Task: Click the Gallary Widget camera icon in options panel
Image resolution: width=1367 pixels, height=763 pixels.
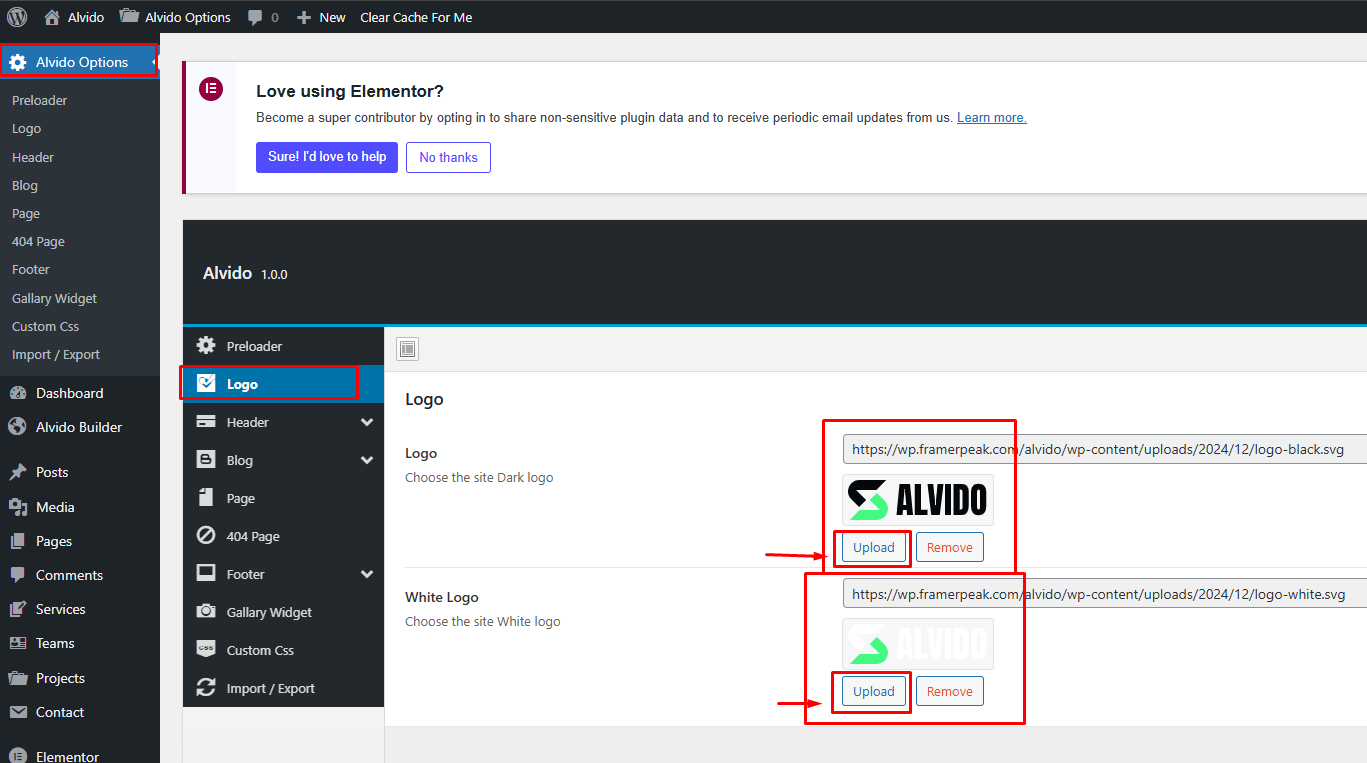Action: tap(206, 612)
